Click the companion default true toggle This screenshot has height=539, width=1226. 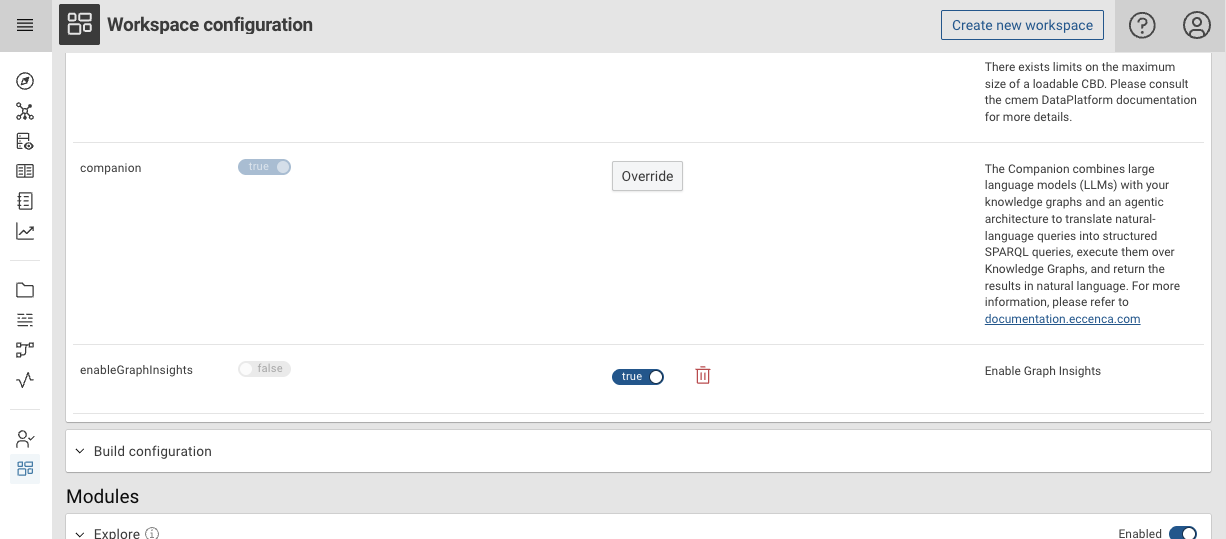(265, 167)
